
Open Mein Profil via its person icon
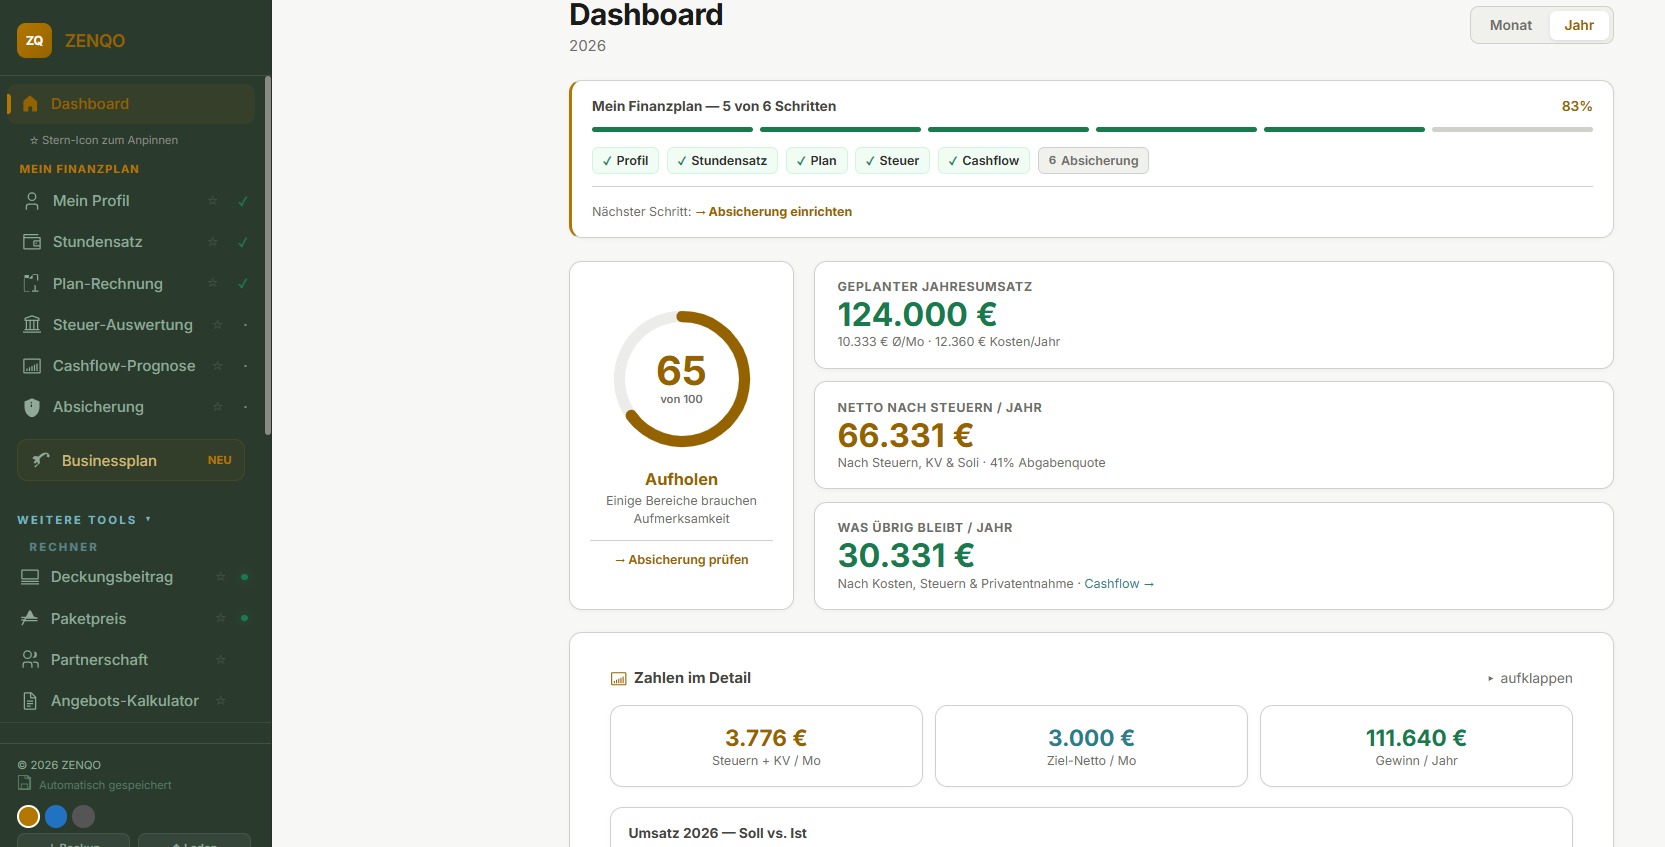[x=32, y=201]
